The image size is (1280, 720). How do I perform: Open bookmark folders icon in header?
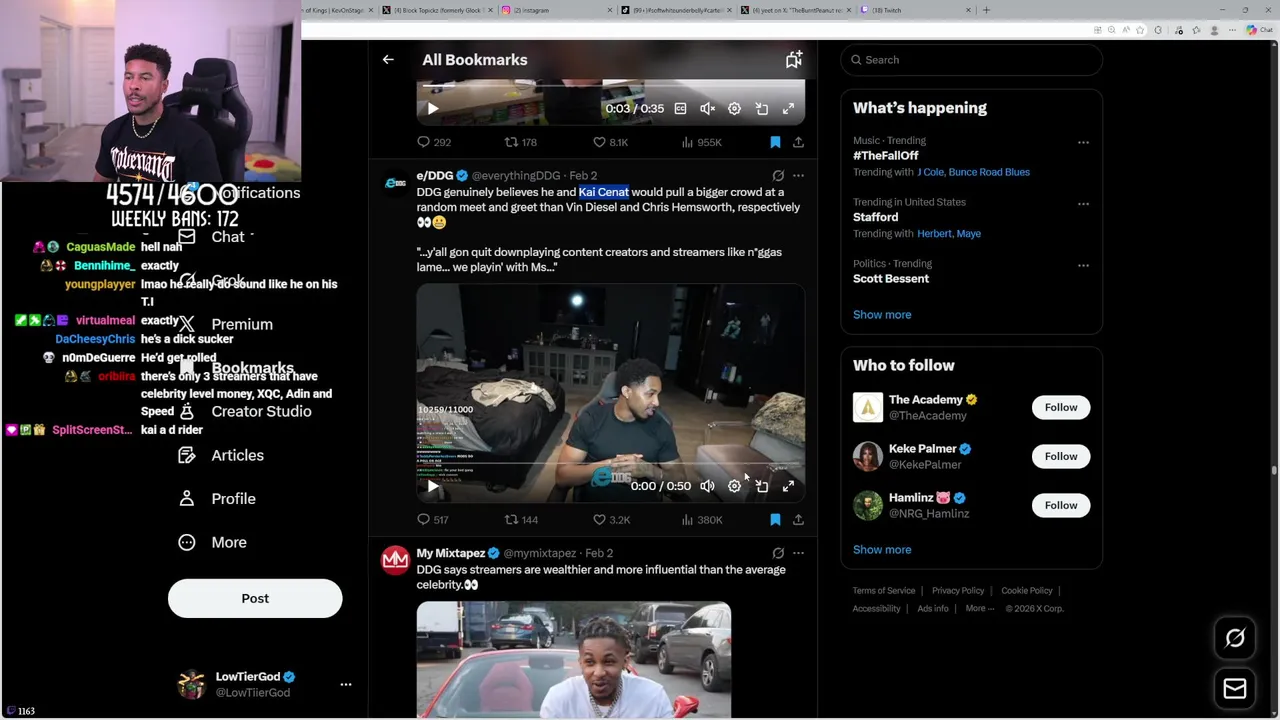(793, 60)
